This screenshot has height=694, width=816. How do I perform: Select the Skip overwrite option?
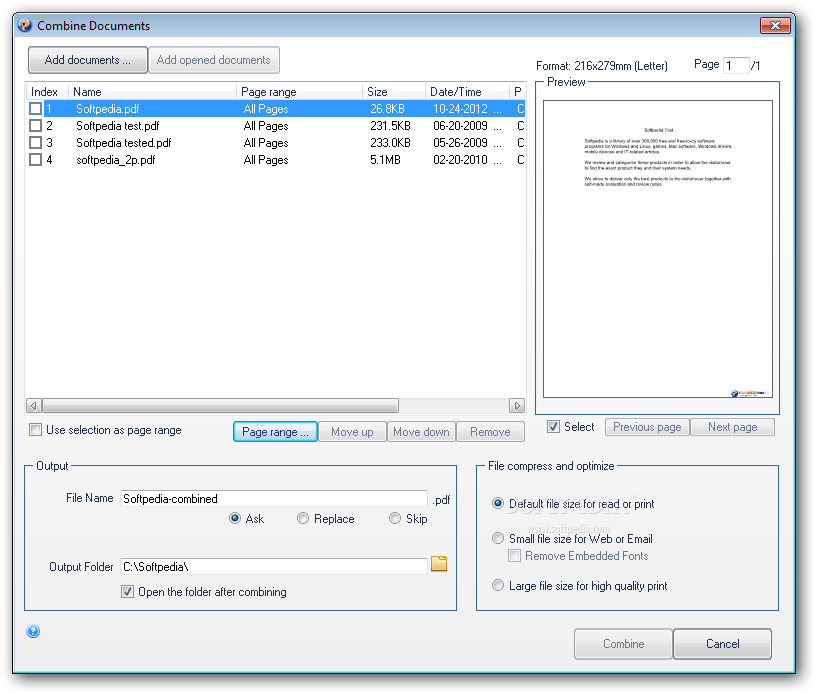pos(395,519)
